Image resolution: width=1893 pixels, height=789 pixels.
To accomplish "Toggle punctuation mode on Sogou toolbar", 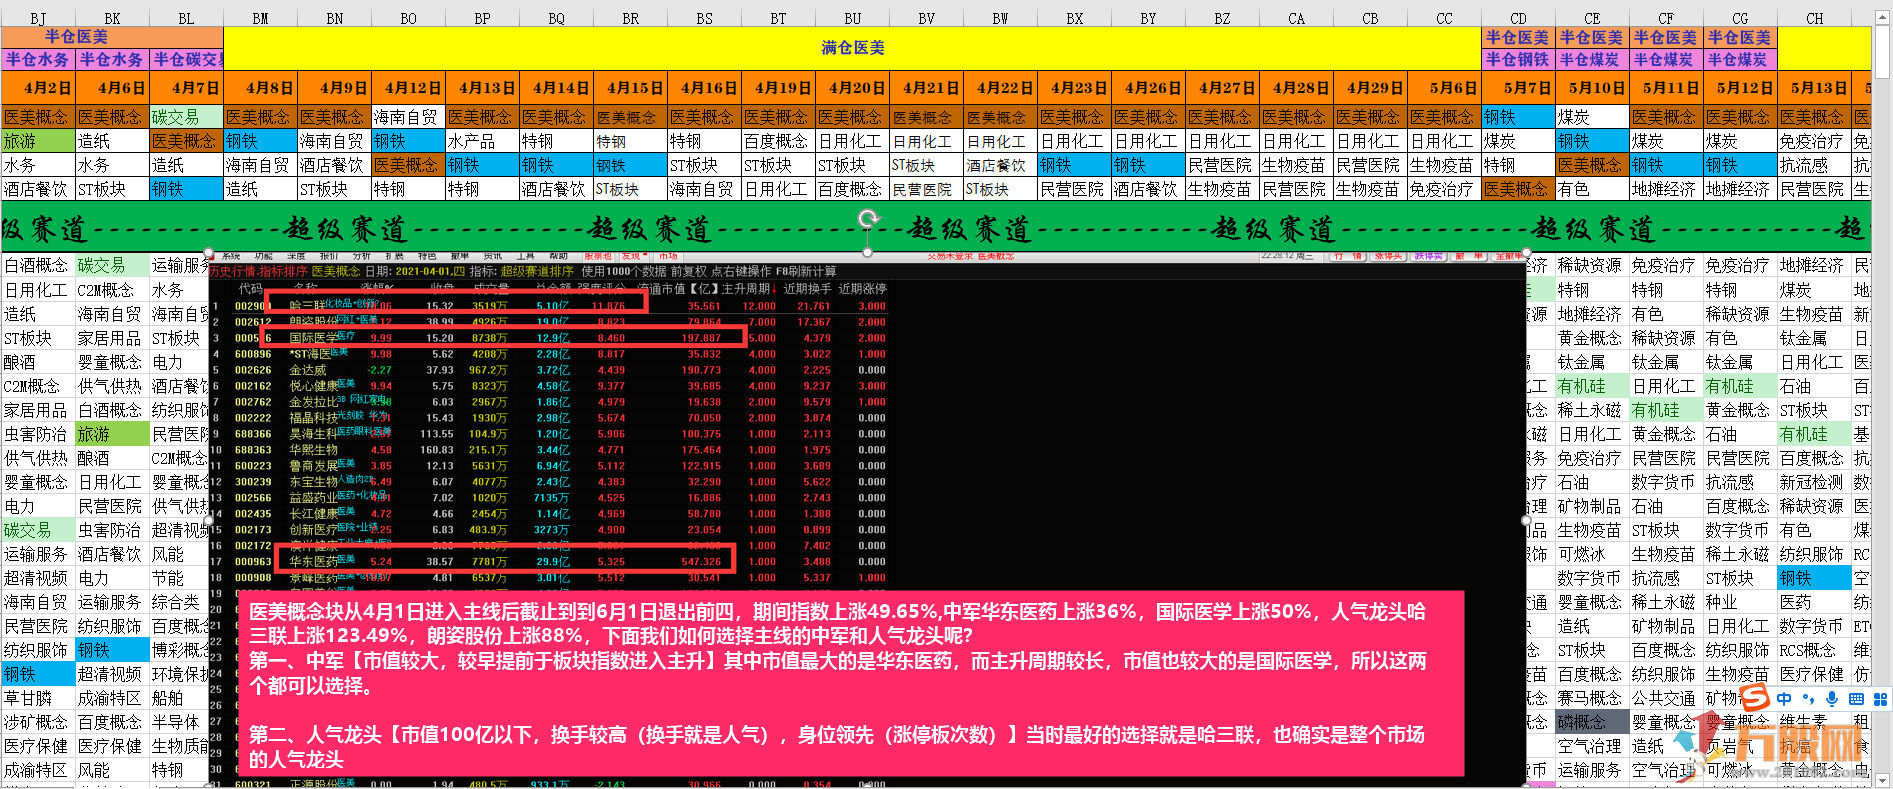I will point(1808,699).
